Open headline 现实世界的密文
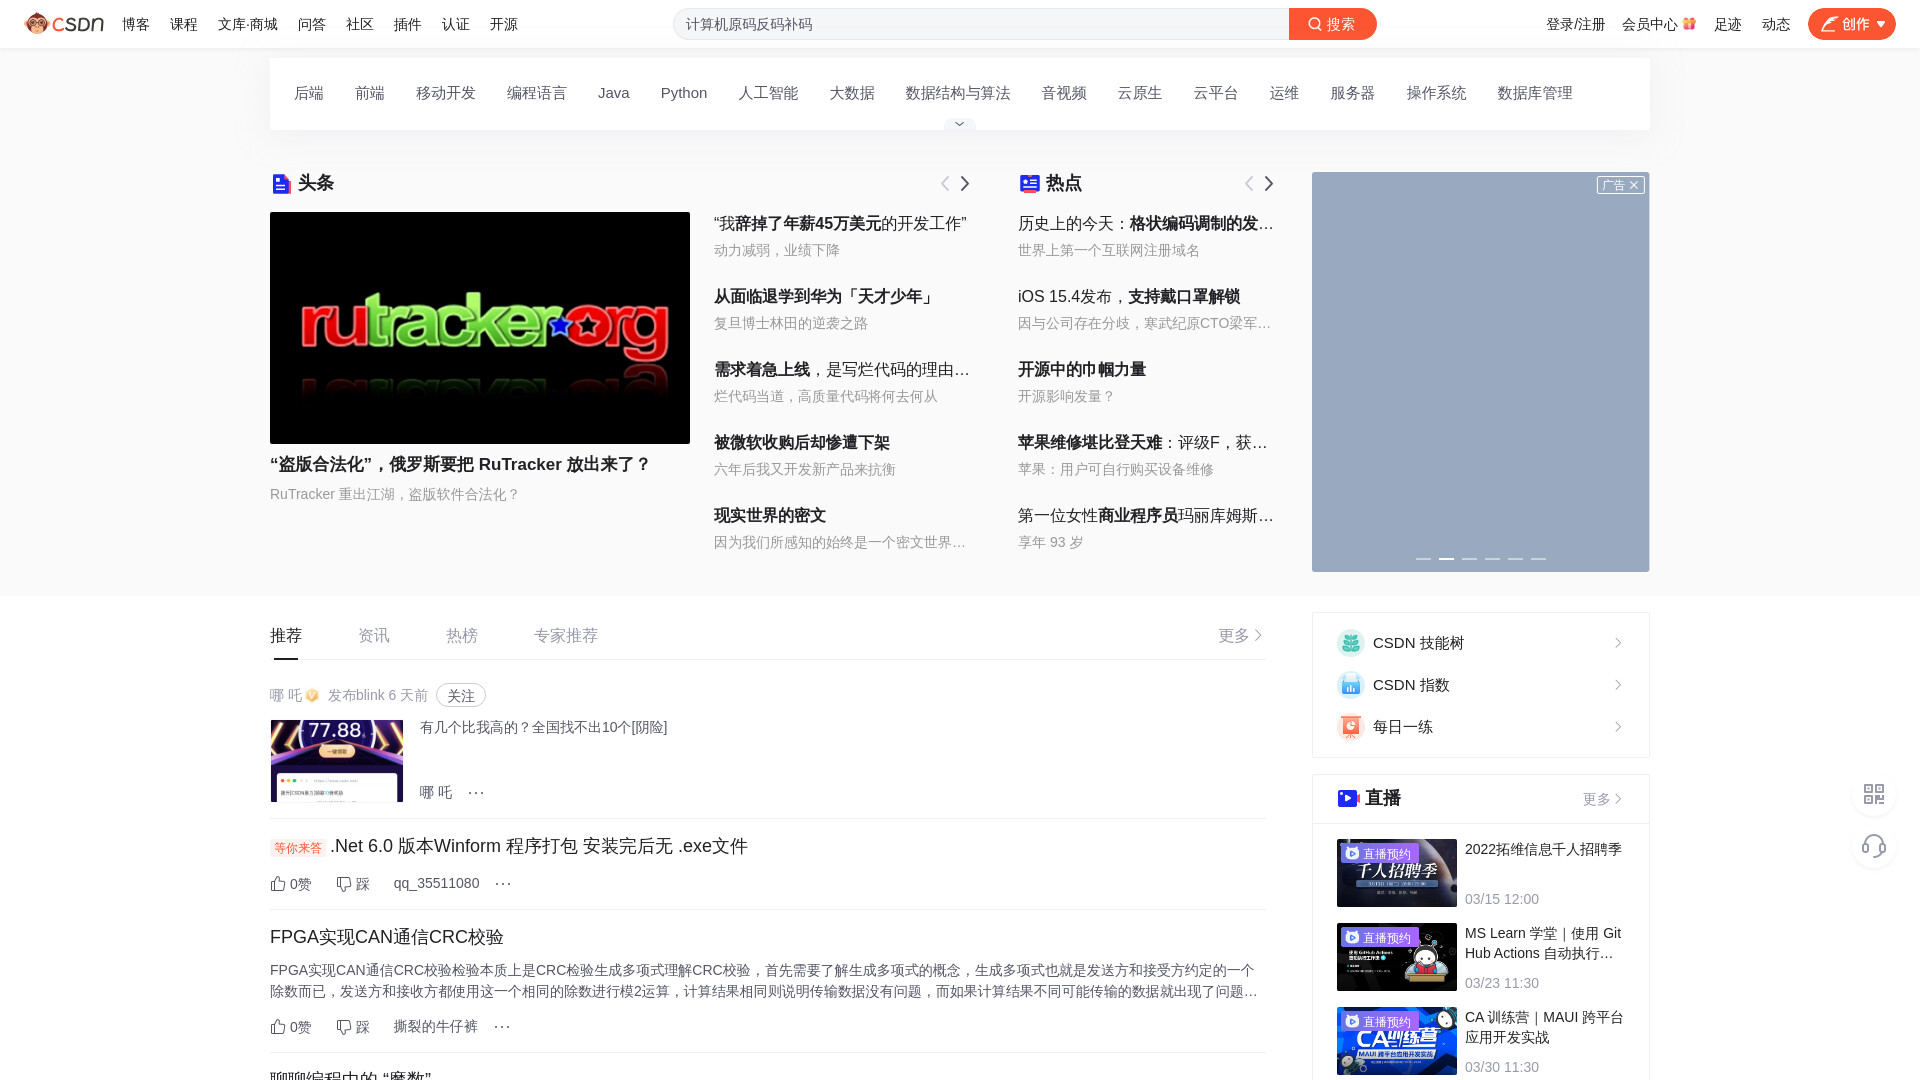Image resolution: width=1920 pixels, height=1080 pixels. (x=770, y=516)
